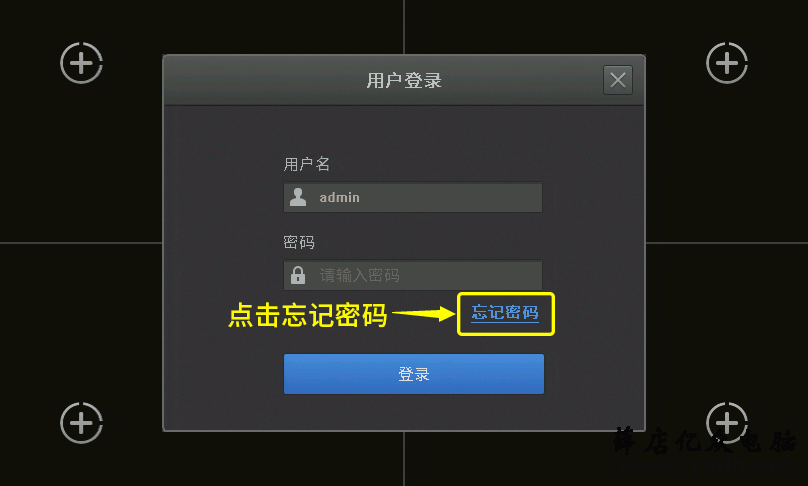808x486 pixels.
Task: Click the padlock icon in password field
Action: (298, 275)
